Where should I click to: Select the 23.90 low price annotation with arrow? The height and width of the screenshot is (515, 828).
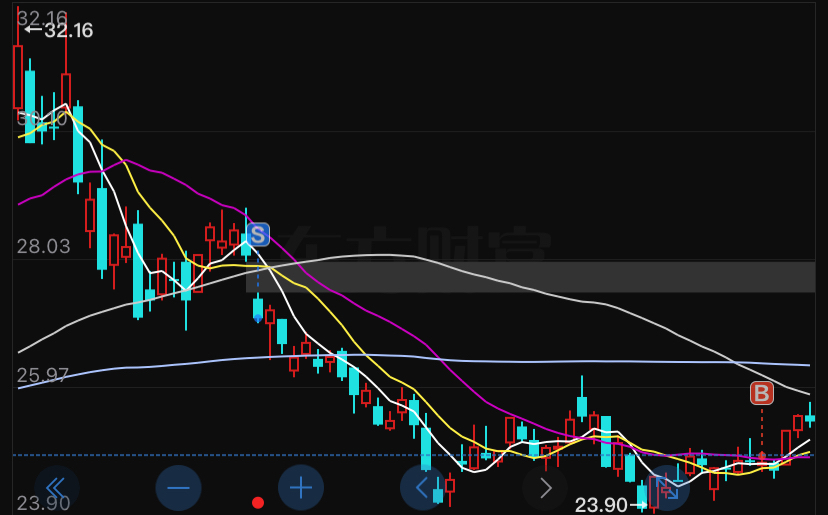pyautogui.click(x=610, y=505)
